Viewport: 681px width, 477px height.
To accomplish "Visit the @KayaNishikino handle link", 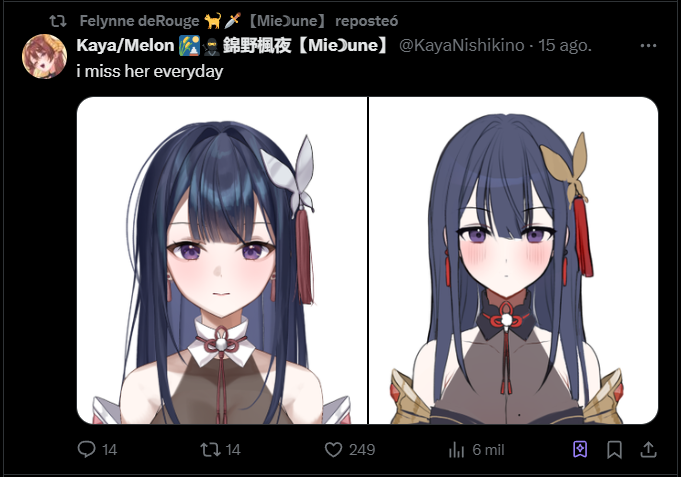I will pyautogui.click(x=462, y=45).
